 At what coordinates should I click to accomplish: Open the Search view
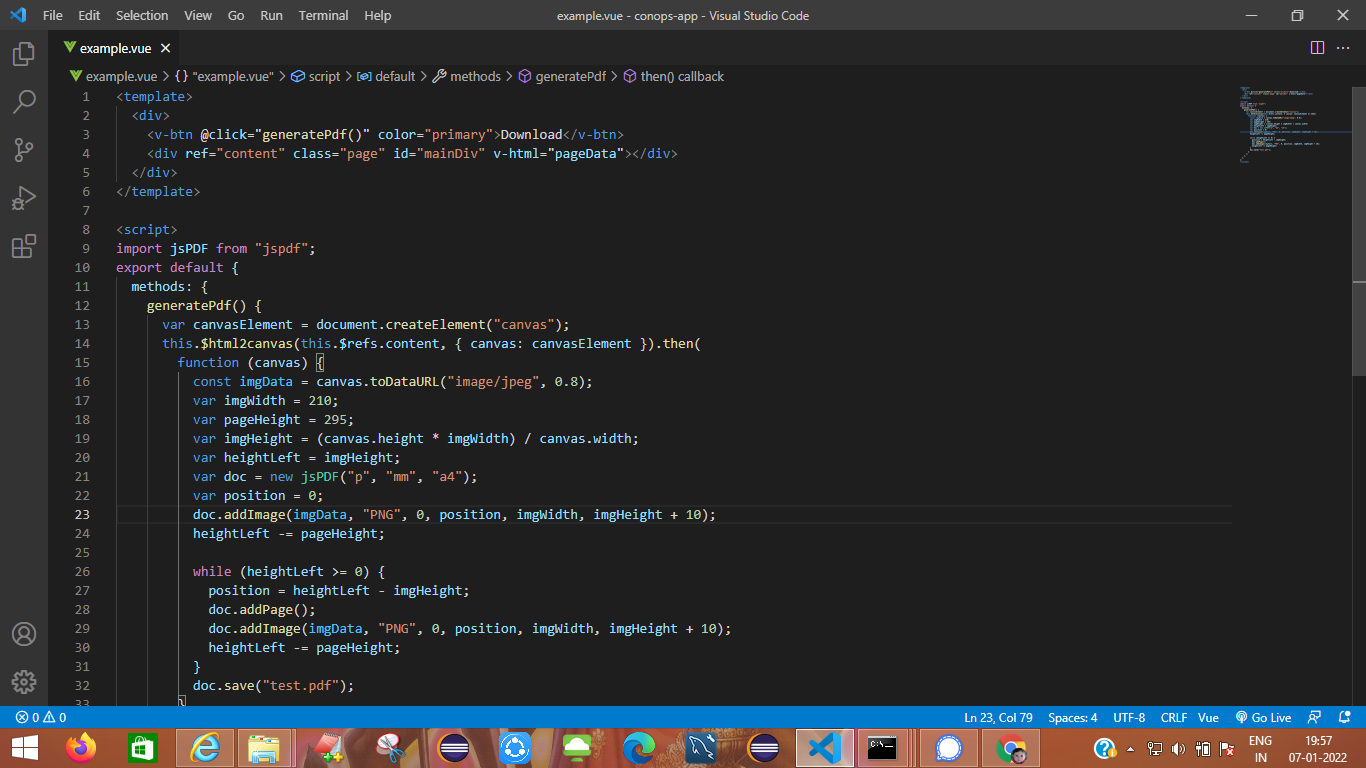coord(24,102)
